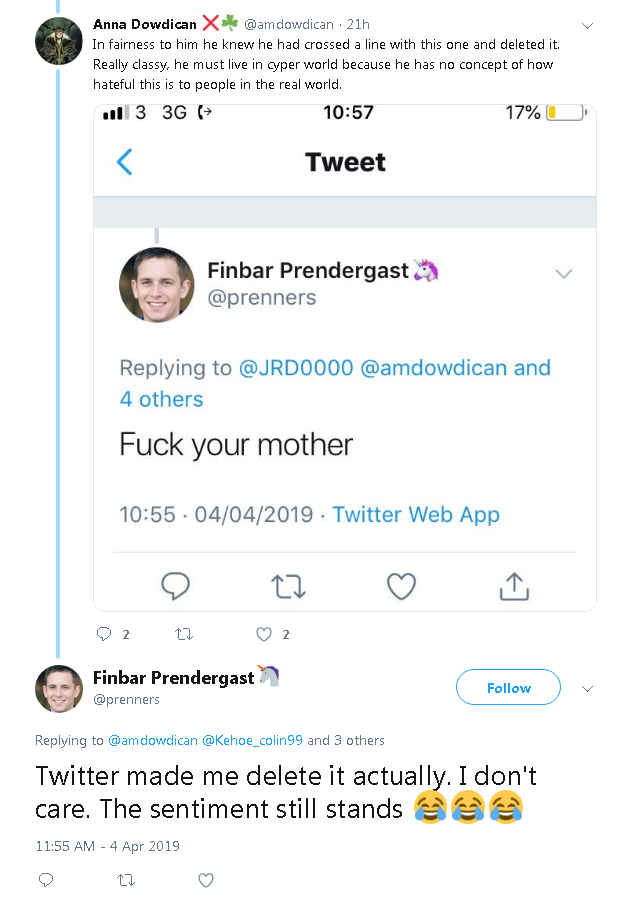Open @Kehoe_colin99 mention link
Image resolution: width=629 pixels, height=897 pixels.
click(x=253, y=741)
